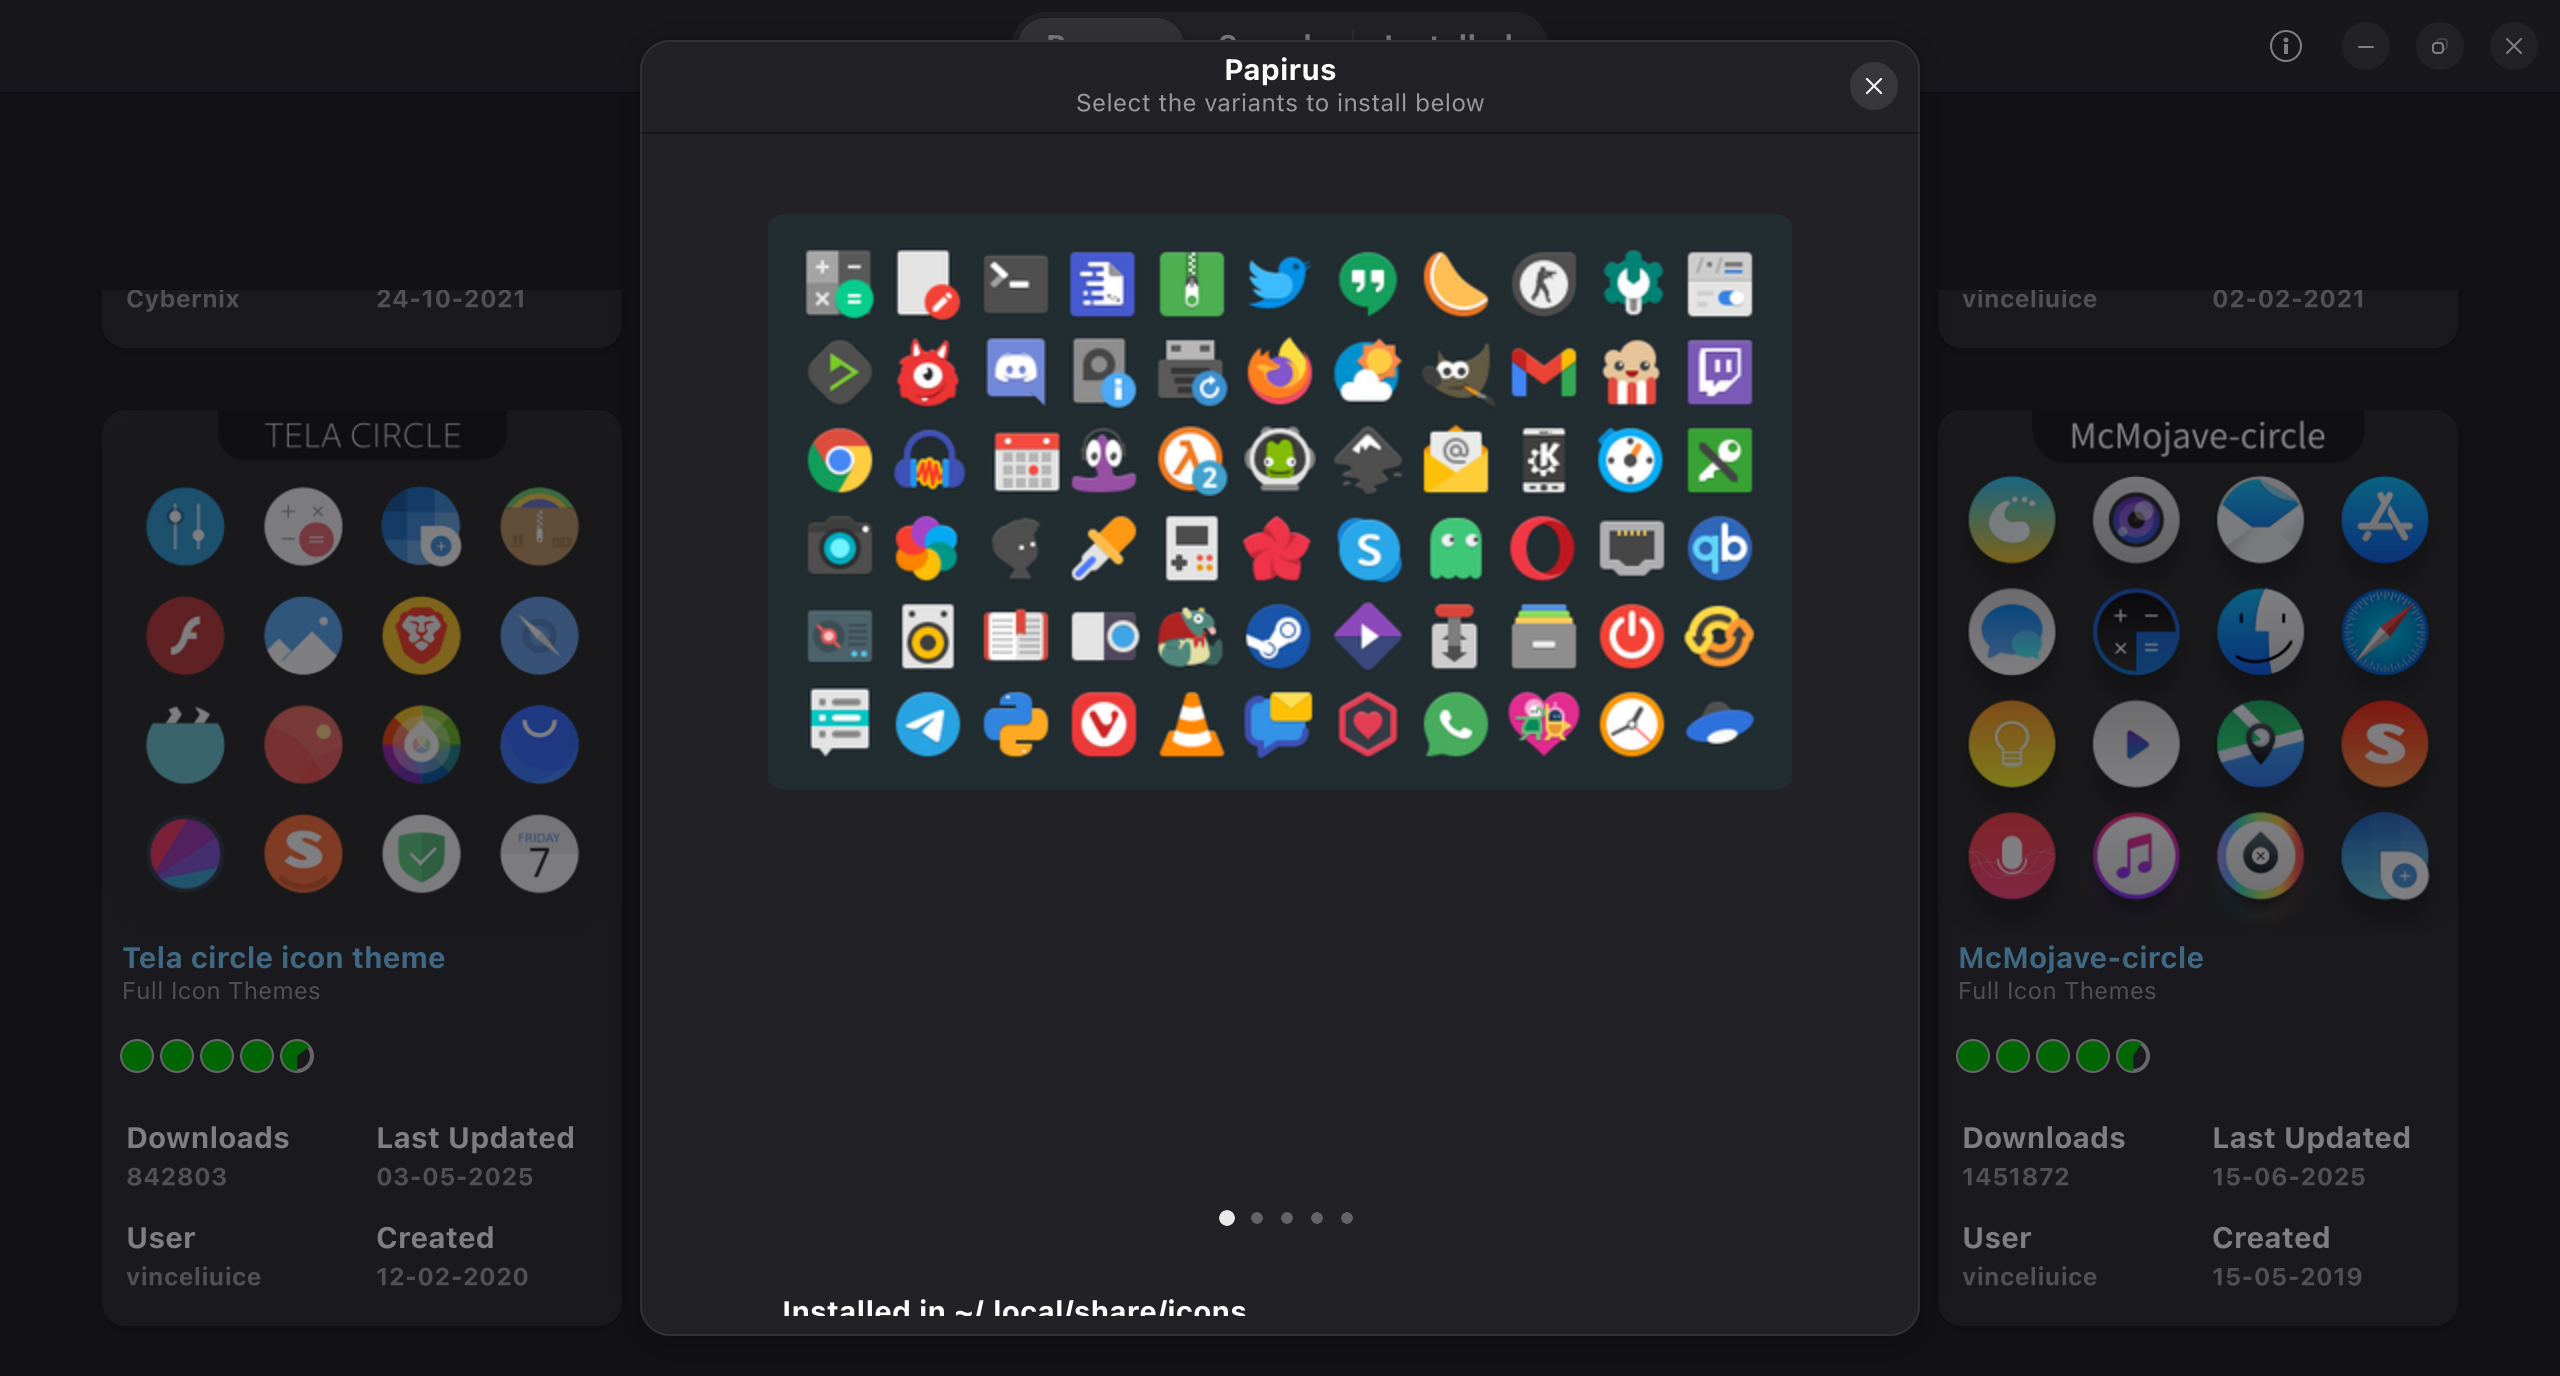
Task: Click the Google Chrome icon in preview
Action: [x=839, y=460]
